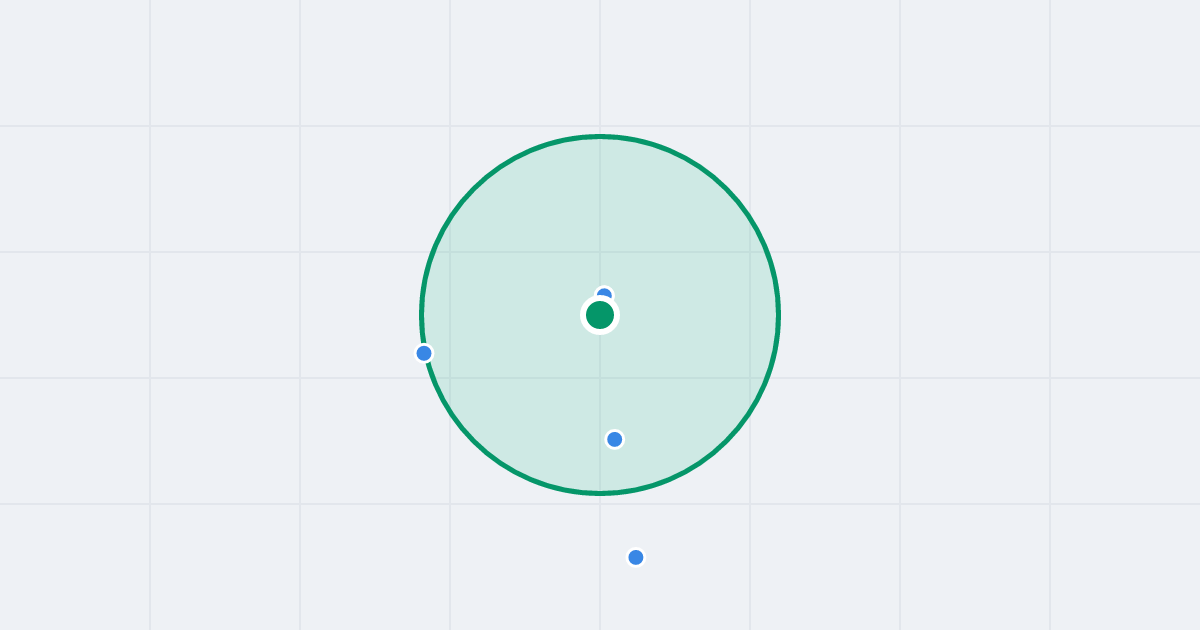Click the topmost point of the green circle outline
Viewport: 1200px width, 630px height.
(x=600, y=136)
